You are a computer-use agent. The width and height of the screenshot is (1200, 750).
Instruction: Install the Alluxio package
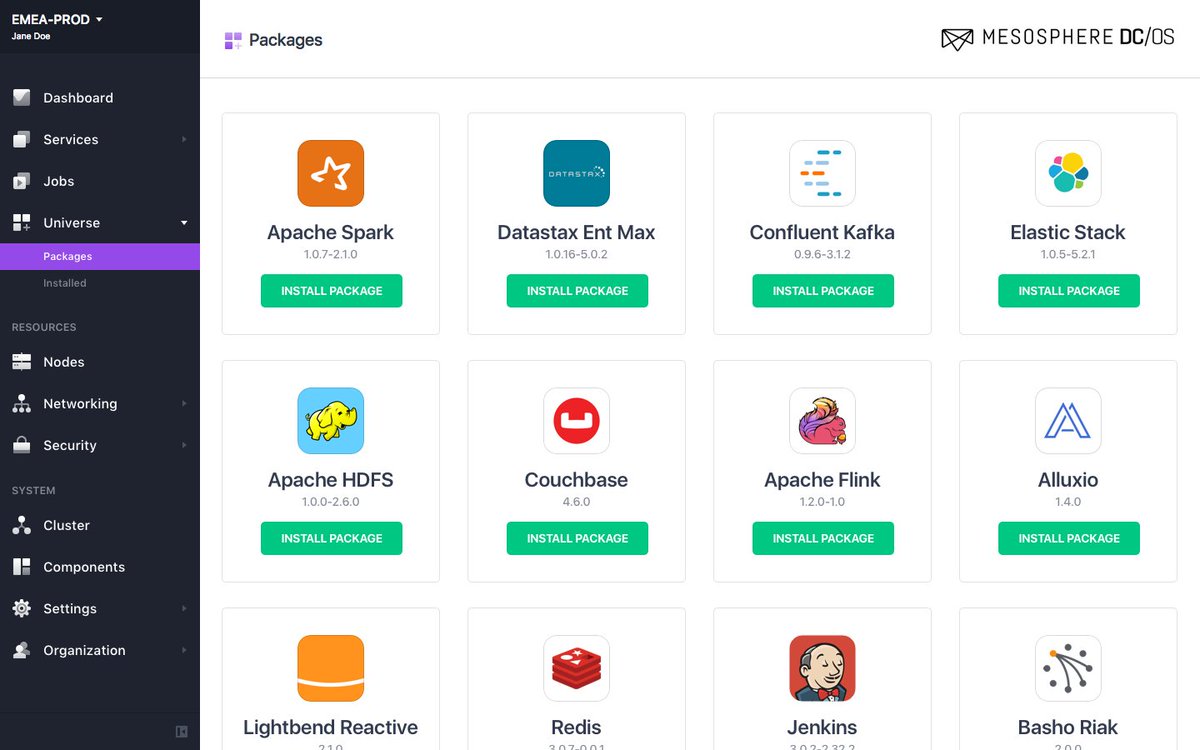click(1069, 538)
